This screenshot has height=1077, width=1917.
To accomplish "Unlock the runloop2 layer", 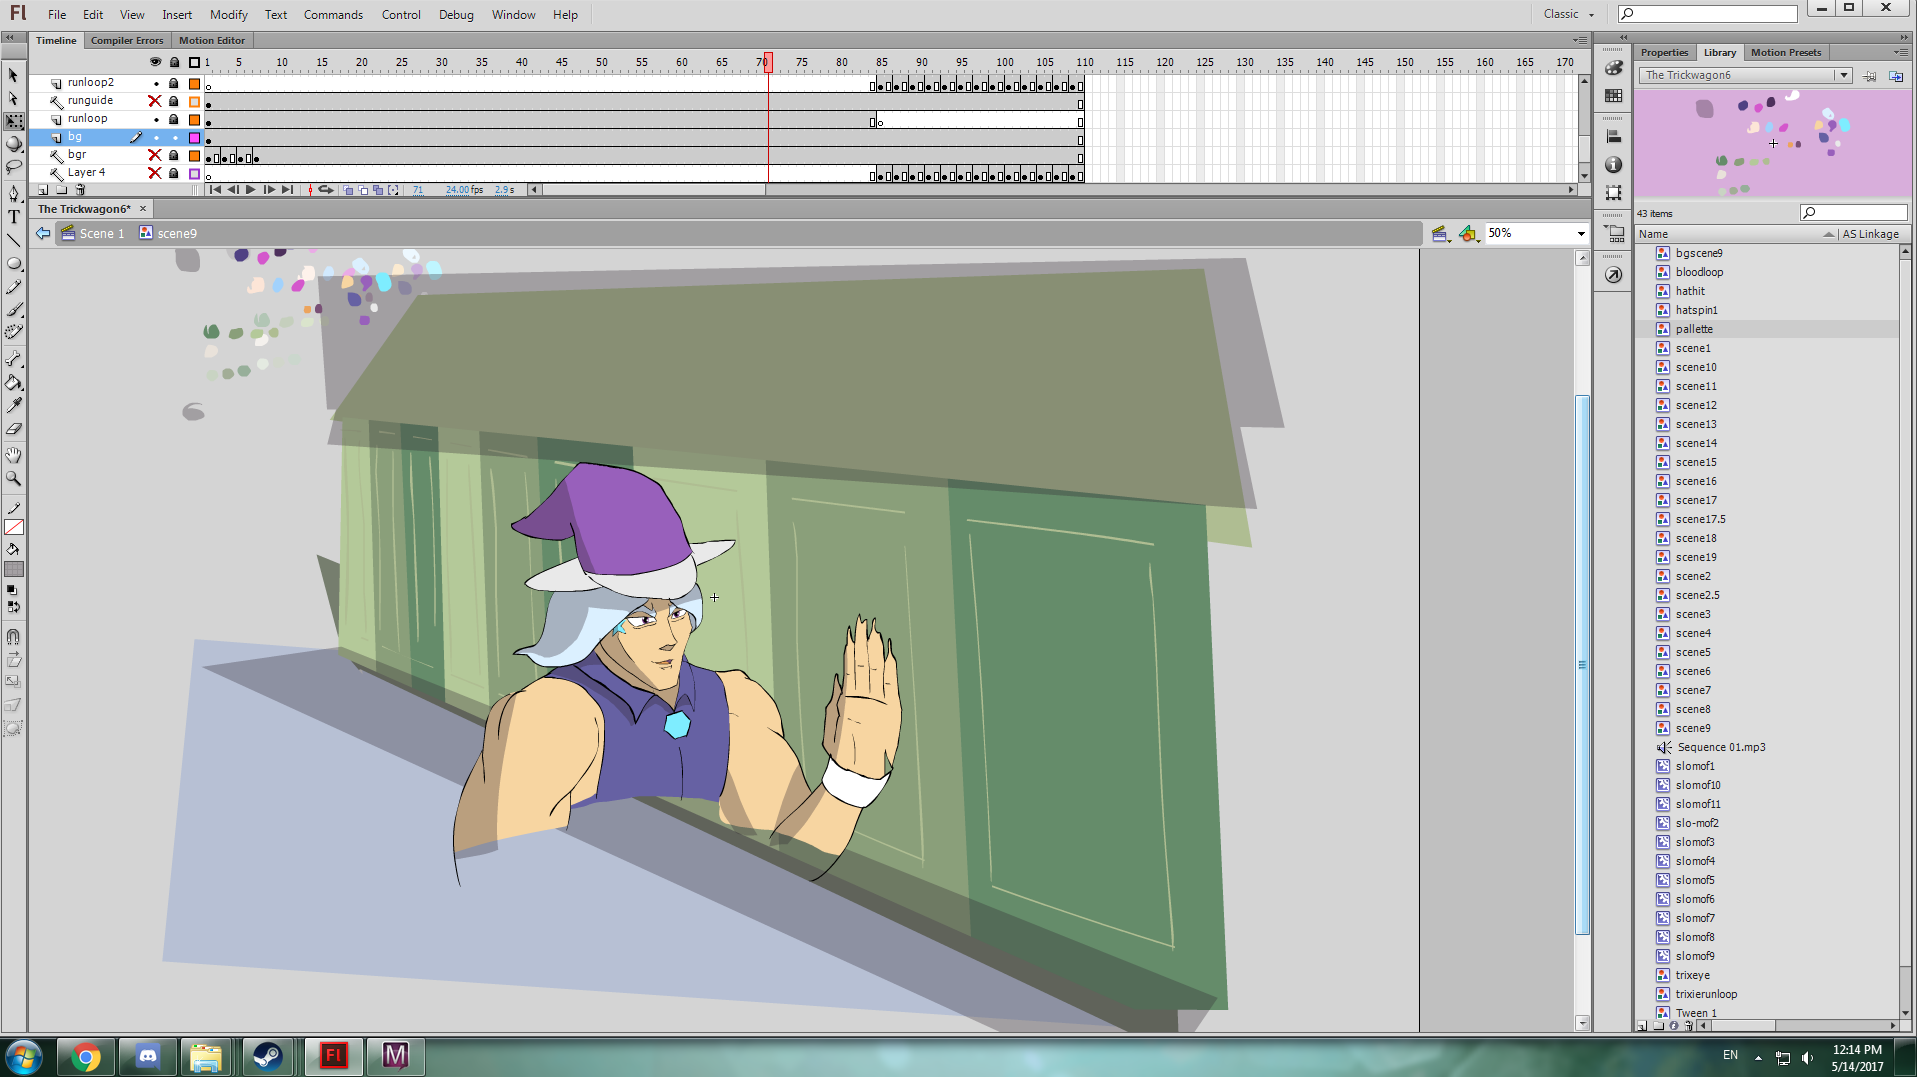I will pyautogui.click(x=174, y=83).
